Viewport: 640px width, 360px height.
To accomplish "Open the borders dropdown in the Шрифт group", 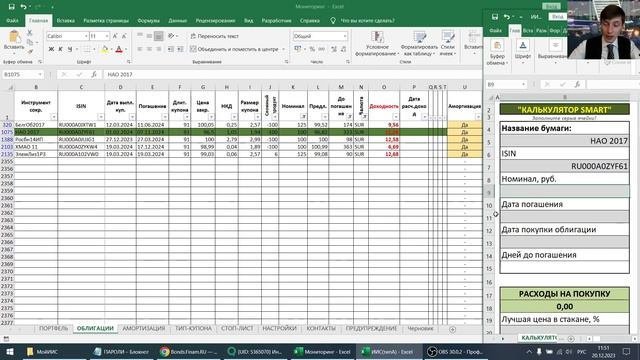I will [x=94, y=49].
